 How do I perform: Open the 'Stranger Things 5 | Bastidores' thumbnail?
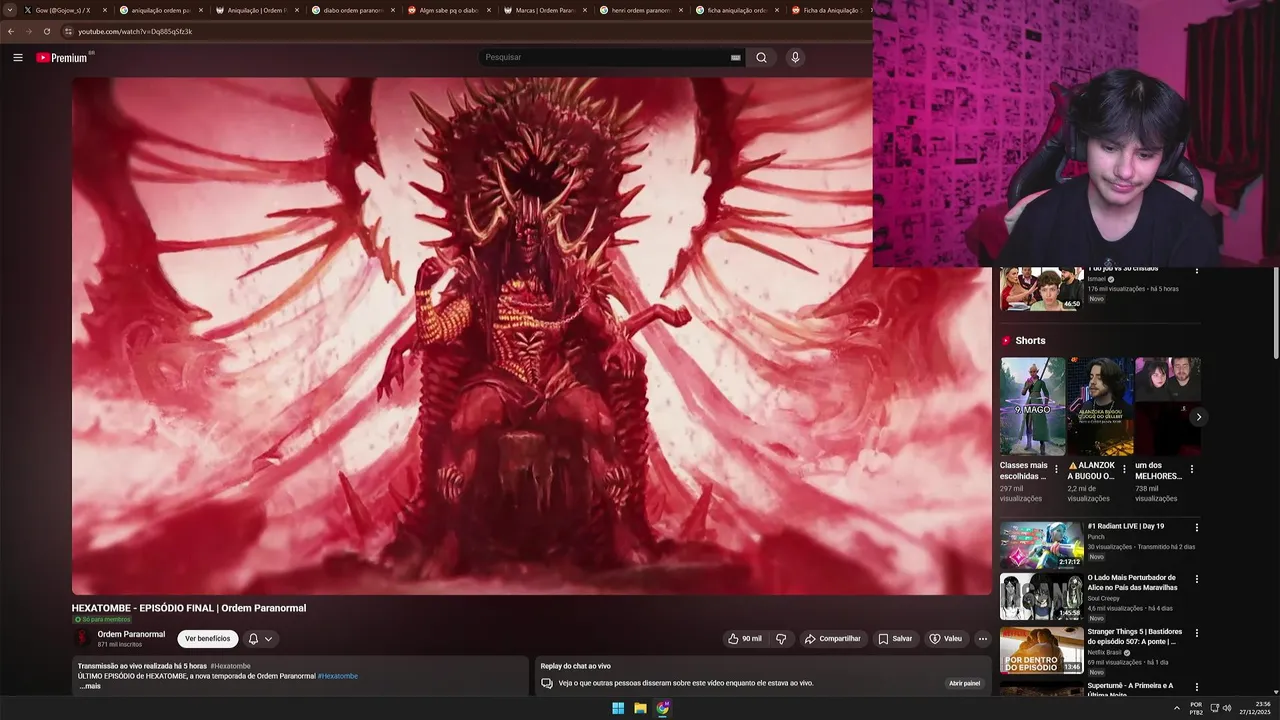[1041, 650]
